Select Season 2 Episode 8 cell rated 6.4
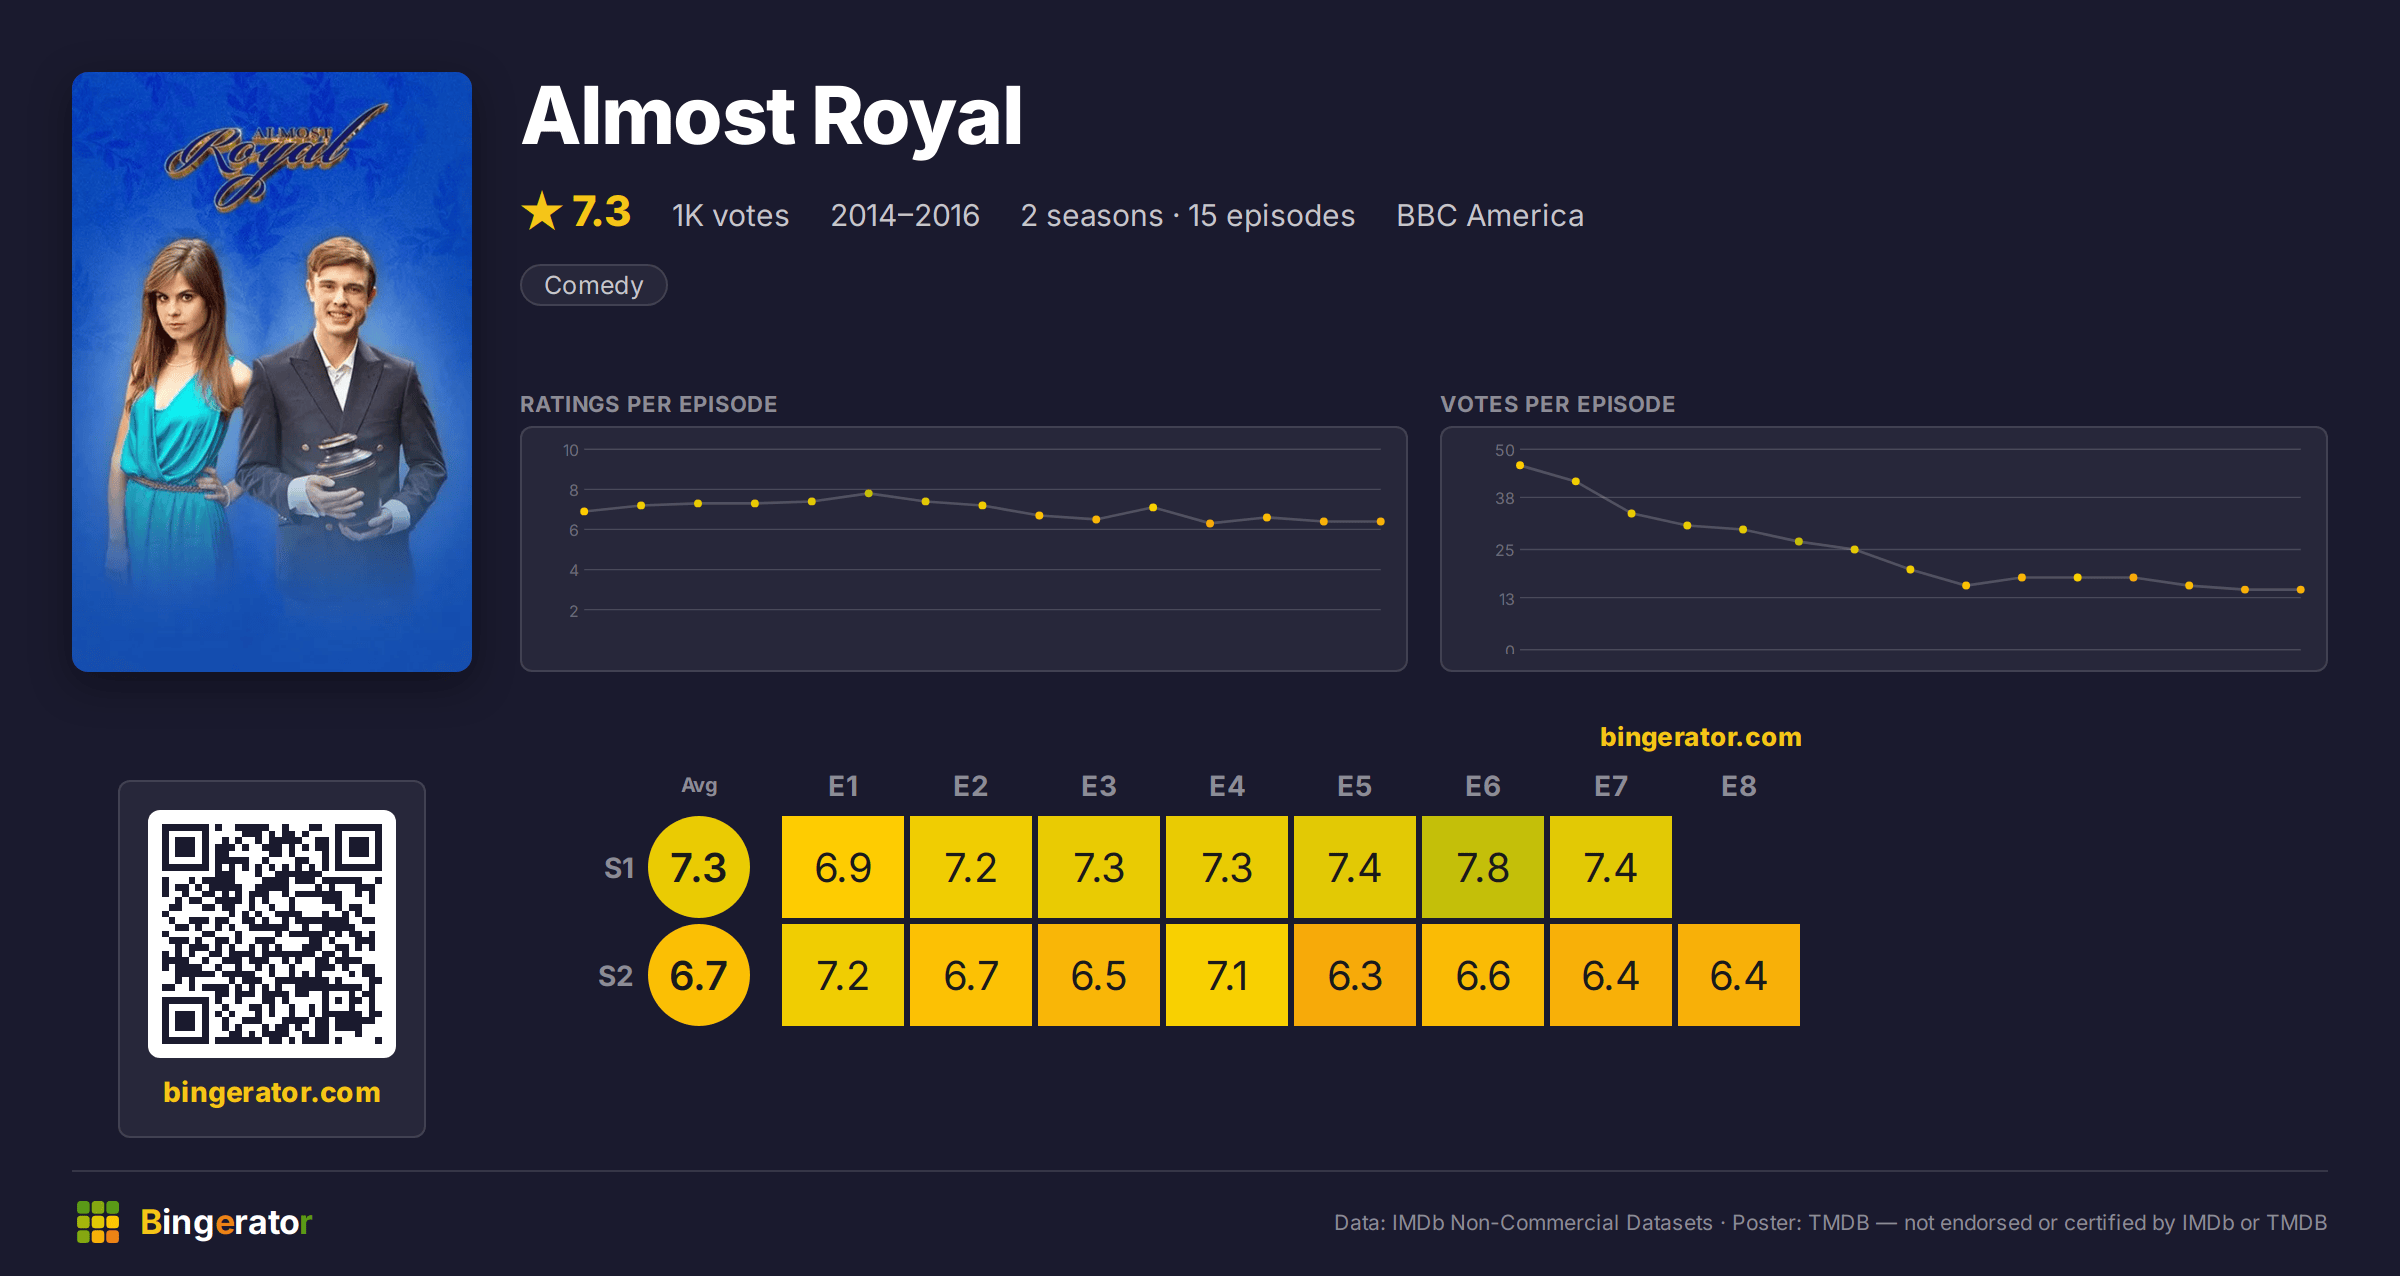Image resolution: width=2400 pixels, height=1276 pixels. click(x=1739, y=975)
